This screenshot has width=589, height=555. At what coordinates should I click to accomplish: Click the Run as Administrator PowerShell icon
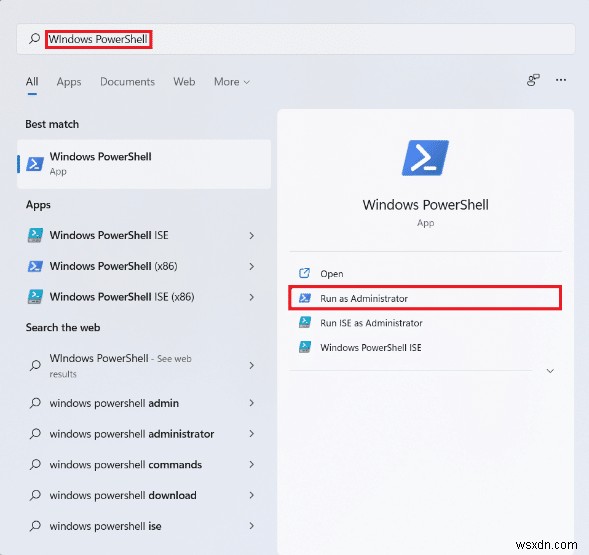pyautogui.click(x=305, y=298)
